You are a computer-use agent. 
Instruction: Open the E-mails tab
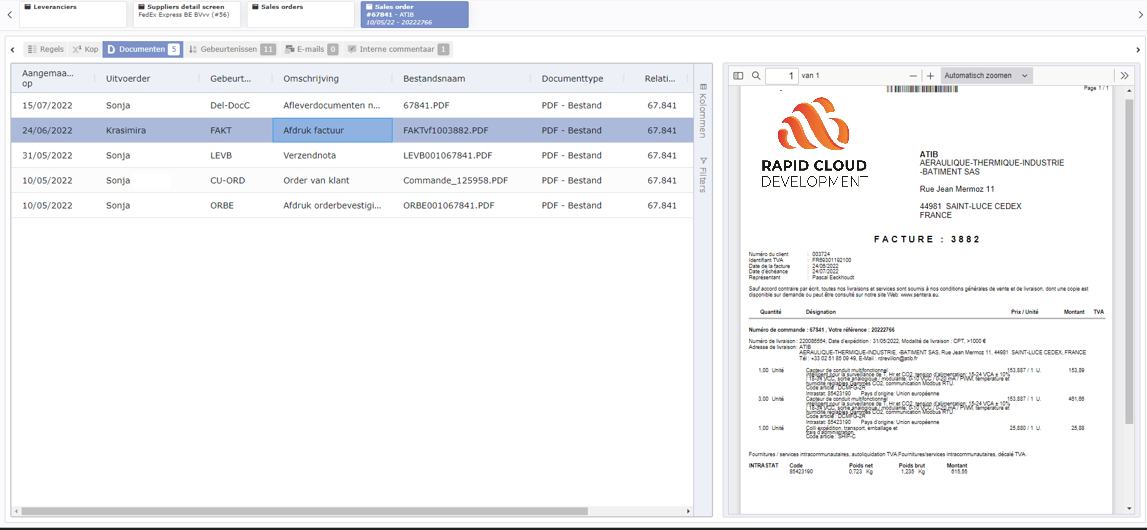pos(311,49)
